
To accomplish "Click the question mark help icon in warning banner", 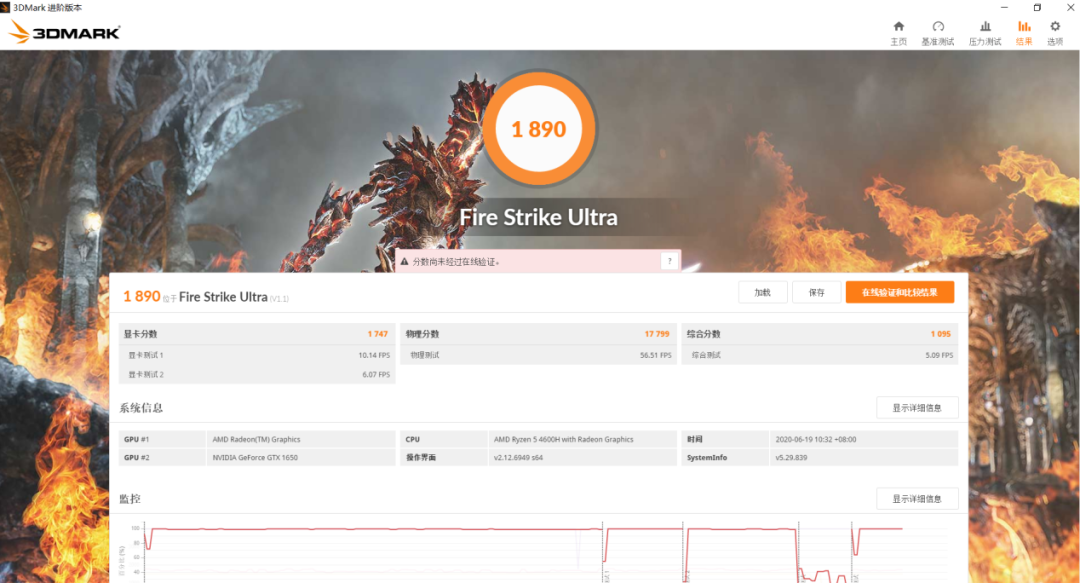I will (x=669, y=261).
